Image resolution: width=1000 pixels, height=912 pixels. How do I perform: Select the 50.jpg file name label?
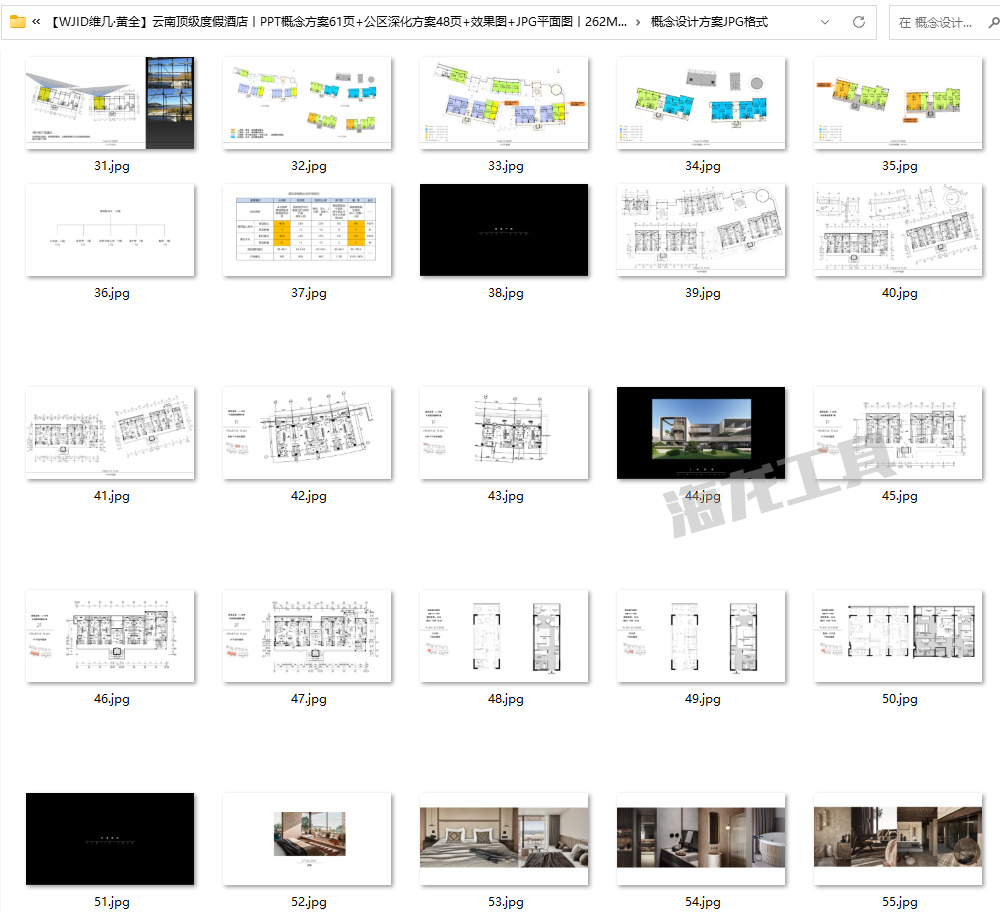[899, 699]
